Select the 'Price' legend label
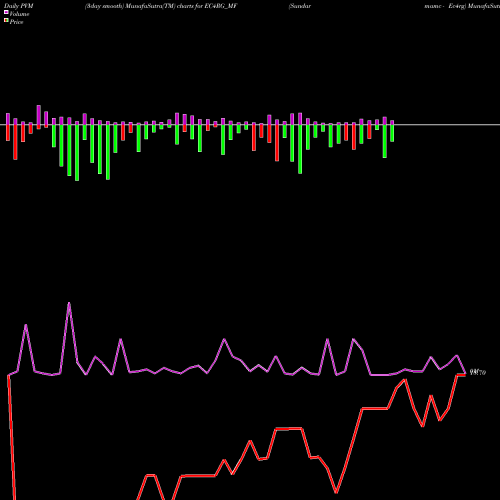 pyautogui.click(x=16, y=22)
